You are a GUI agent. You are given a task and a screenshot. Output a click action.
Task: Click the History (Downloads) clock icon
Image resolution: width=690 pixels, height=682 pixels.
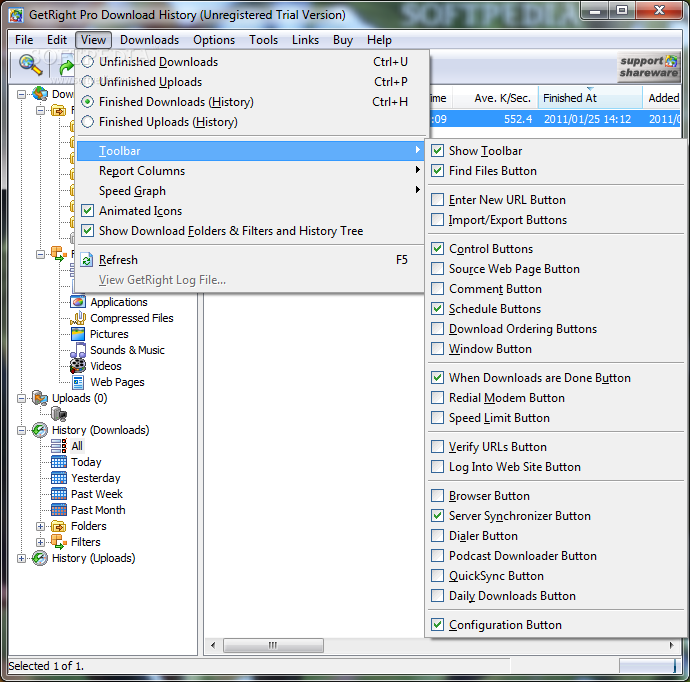[x=40, y=430]
